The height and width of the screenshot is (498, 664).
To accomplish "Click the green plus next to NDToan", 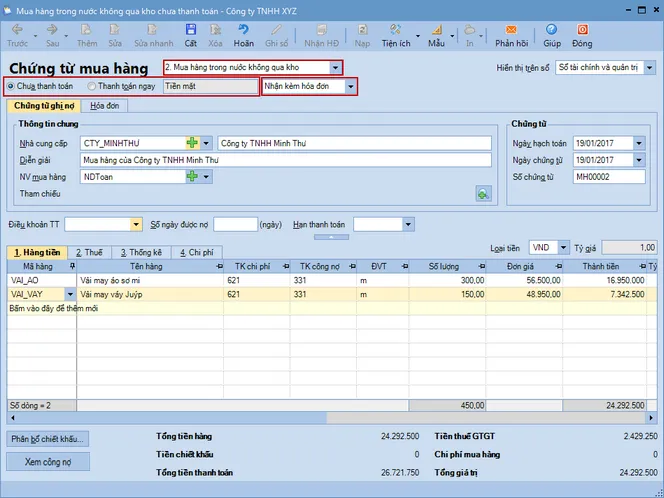I will [x=191, y=177].
